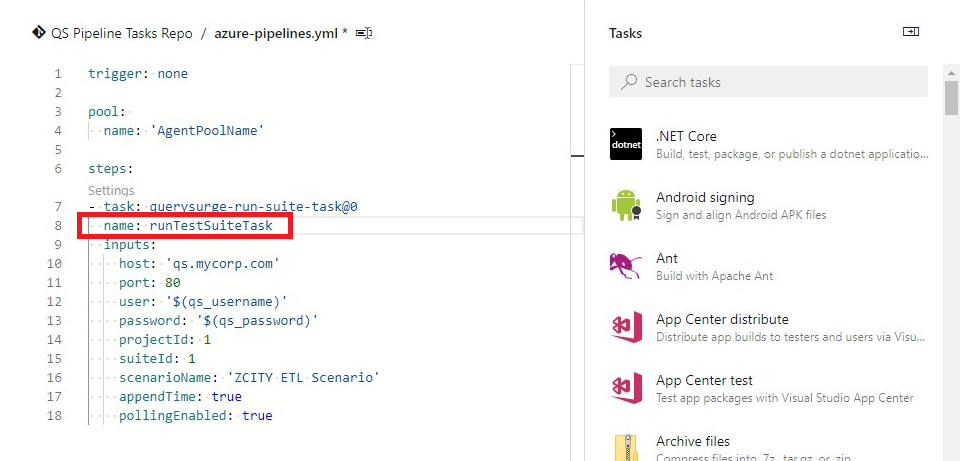Click the 'steps:' line
This screenshot has height=461, width=960.
click(110, 168)
